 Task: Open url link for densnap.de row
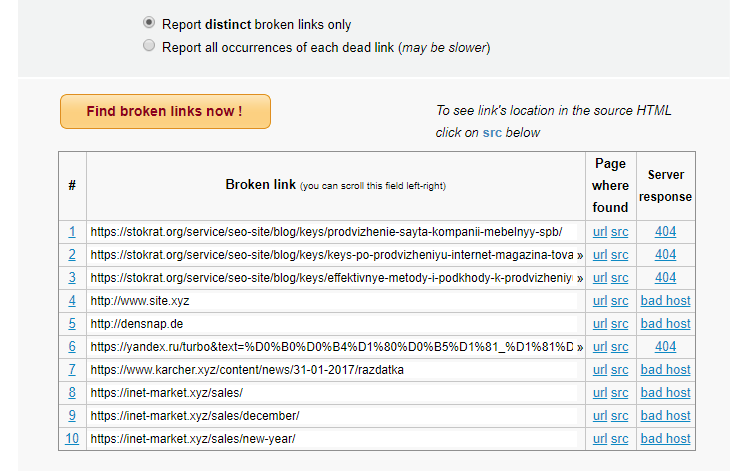pos(600,323)
